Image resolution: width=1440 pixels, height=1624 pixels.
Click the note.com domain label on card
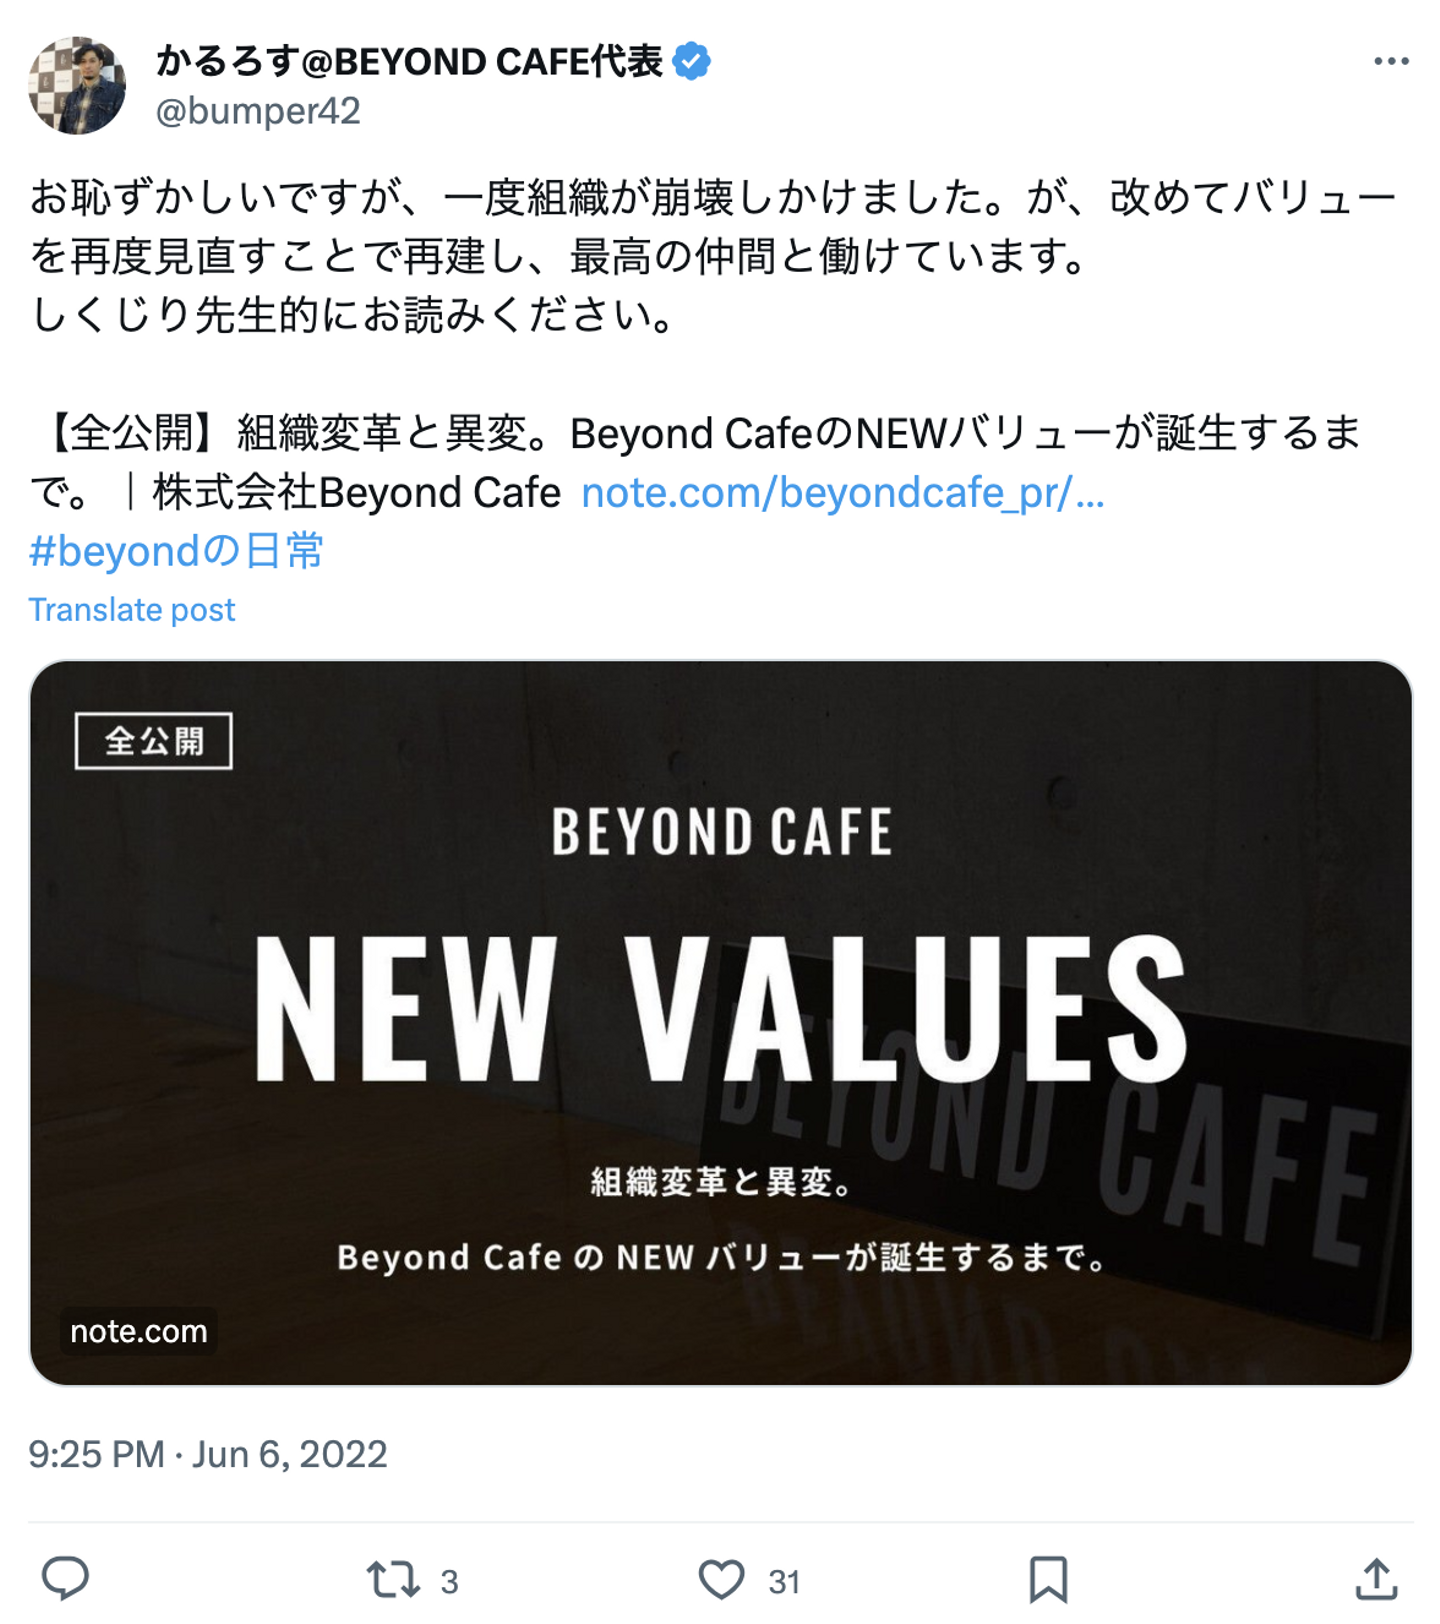pyautogui.click(x=139, y=1331)
